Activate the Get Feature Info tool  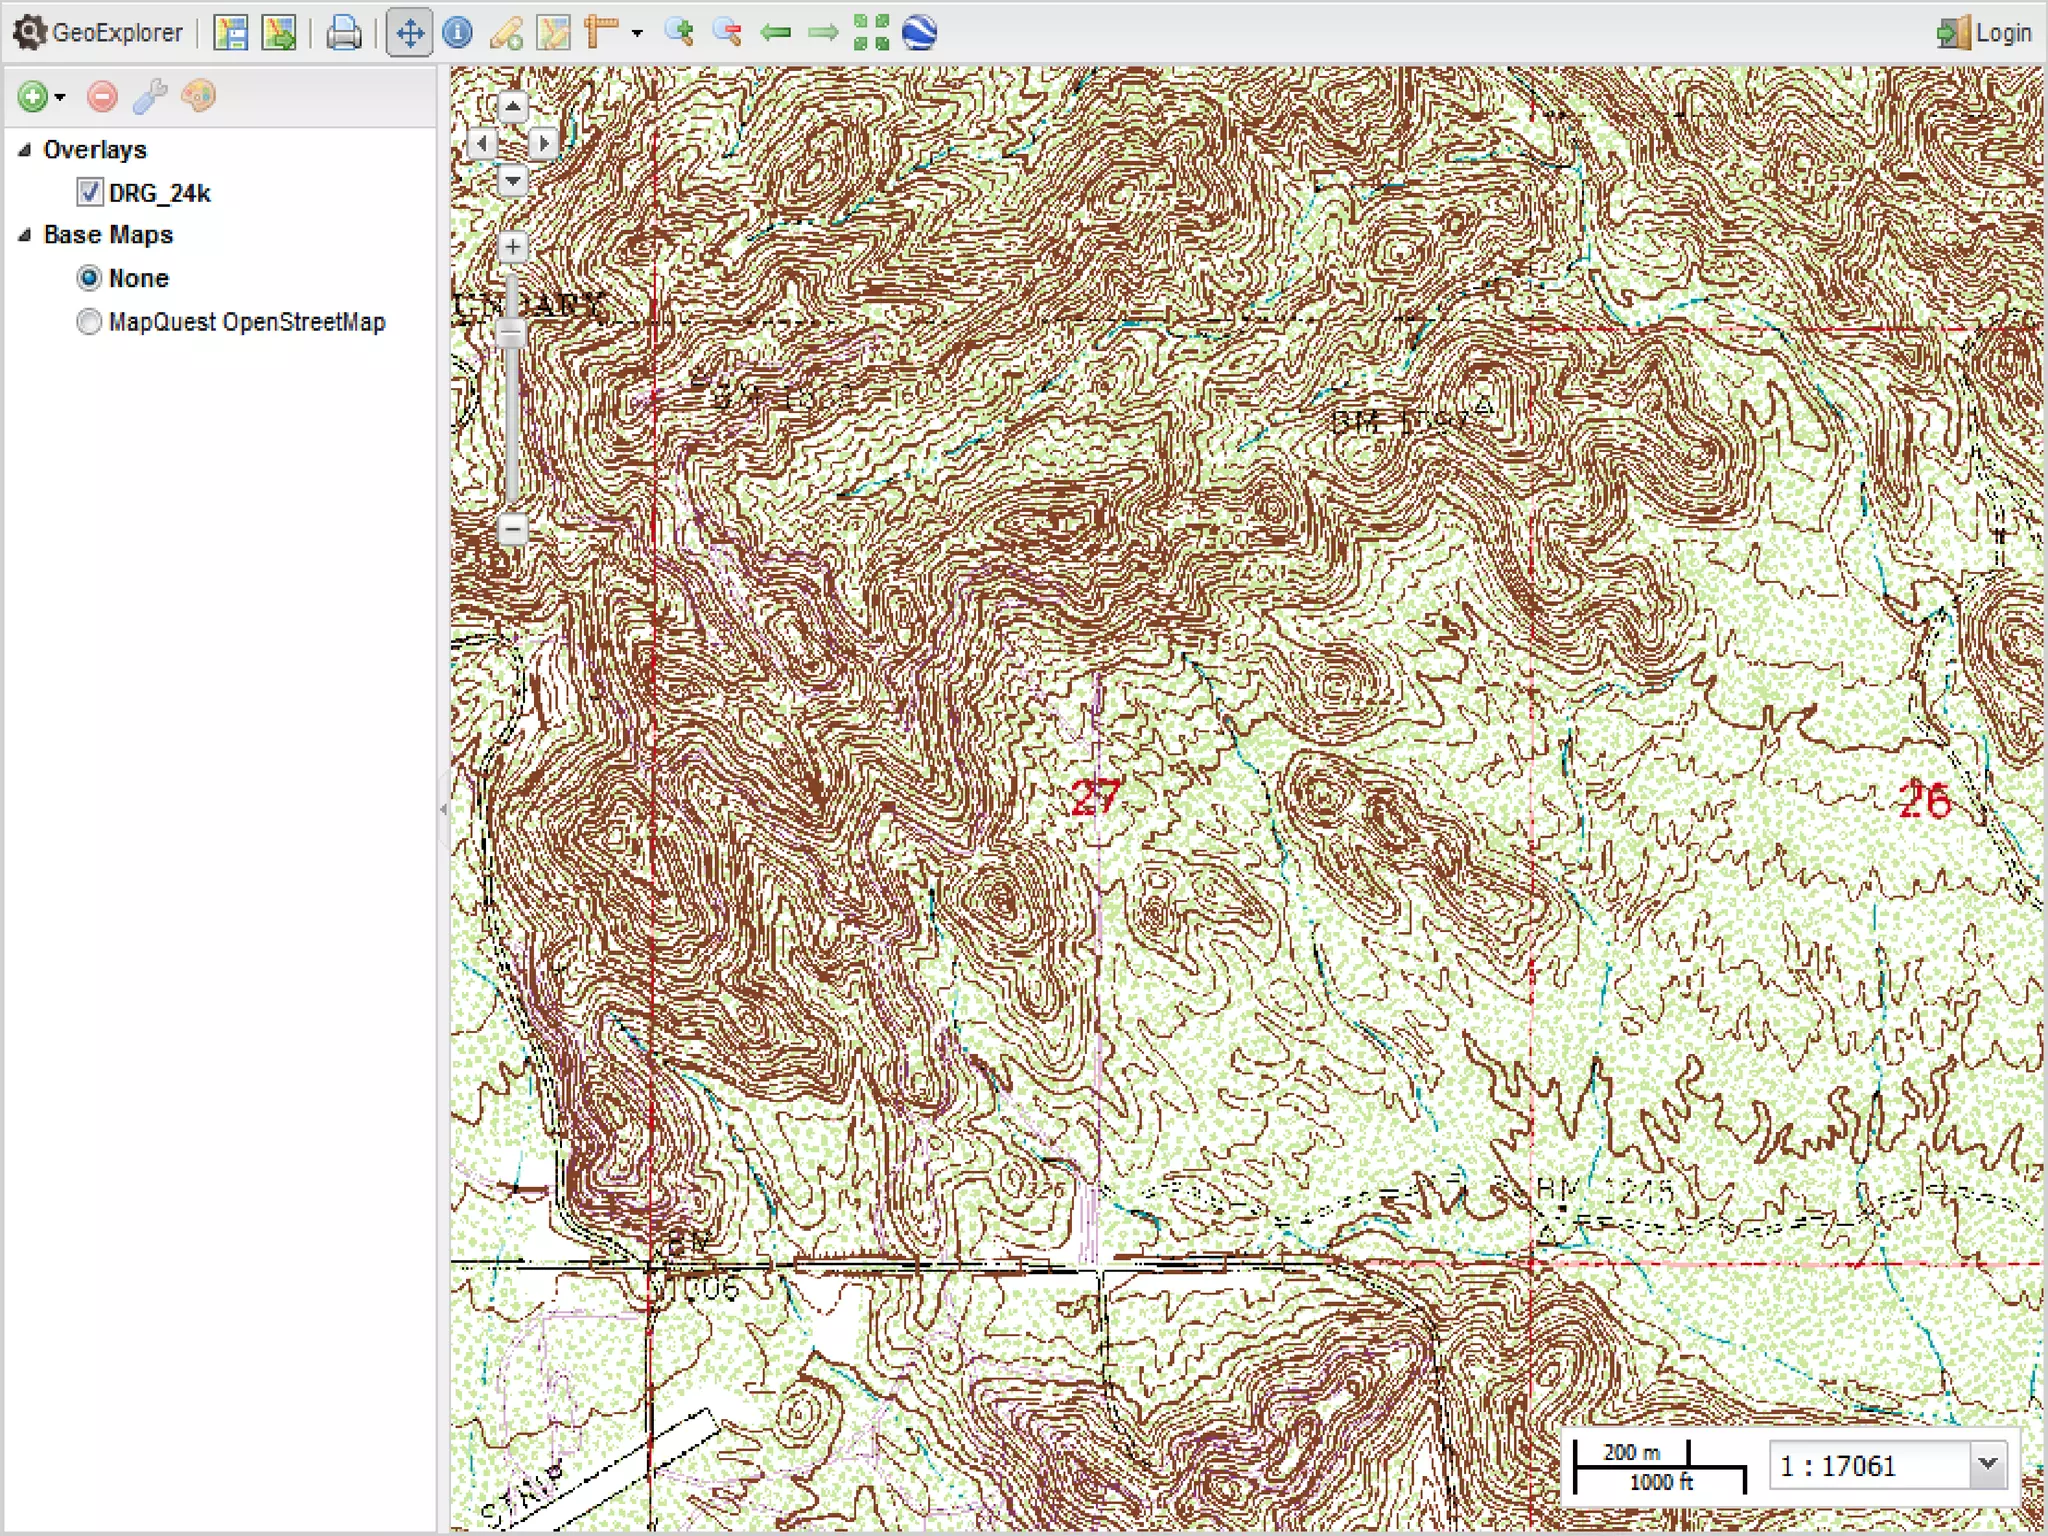457,33
